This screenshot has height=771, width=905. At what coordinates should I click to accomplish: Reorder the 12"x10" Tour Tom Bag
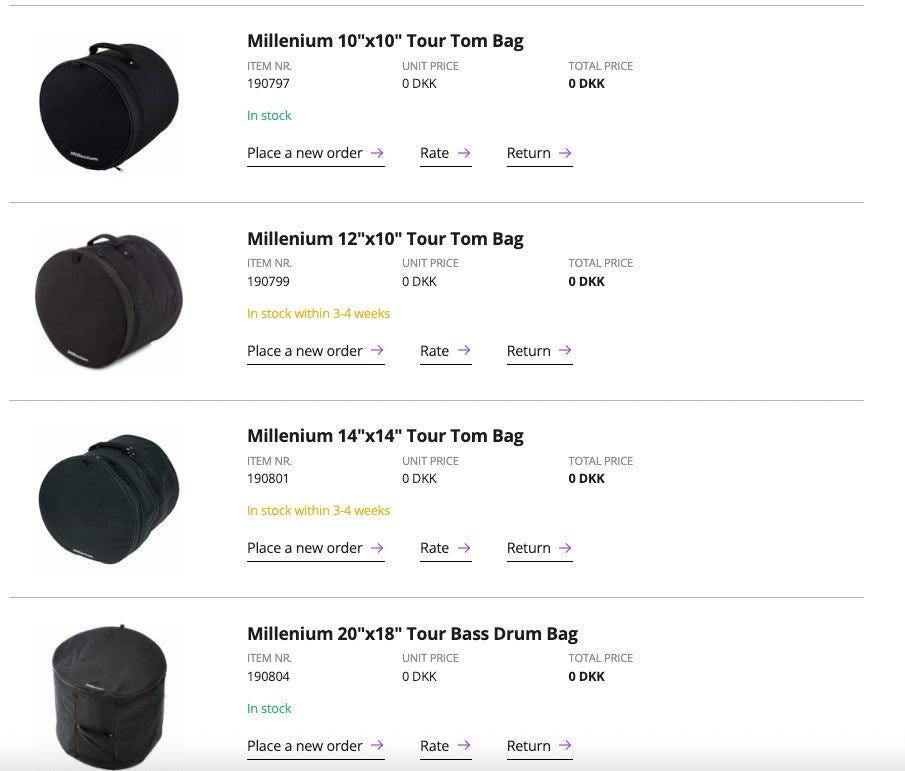315,351
